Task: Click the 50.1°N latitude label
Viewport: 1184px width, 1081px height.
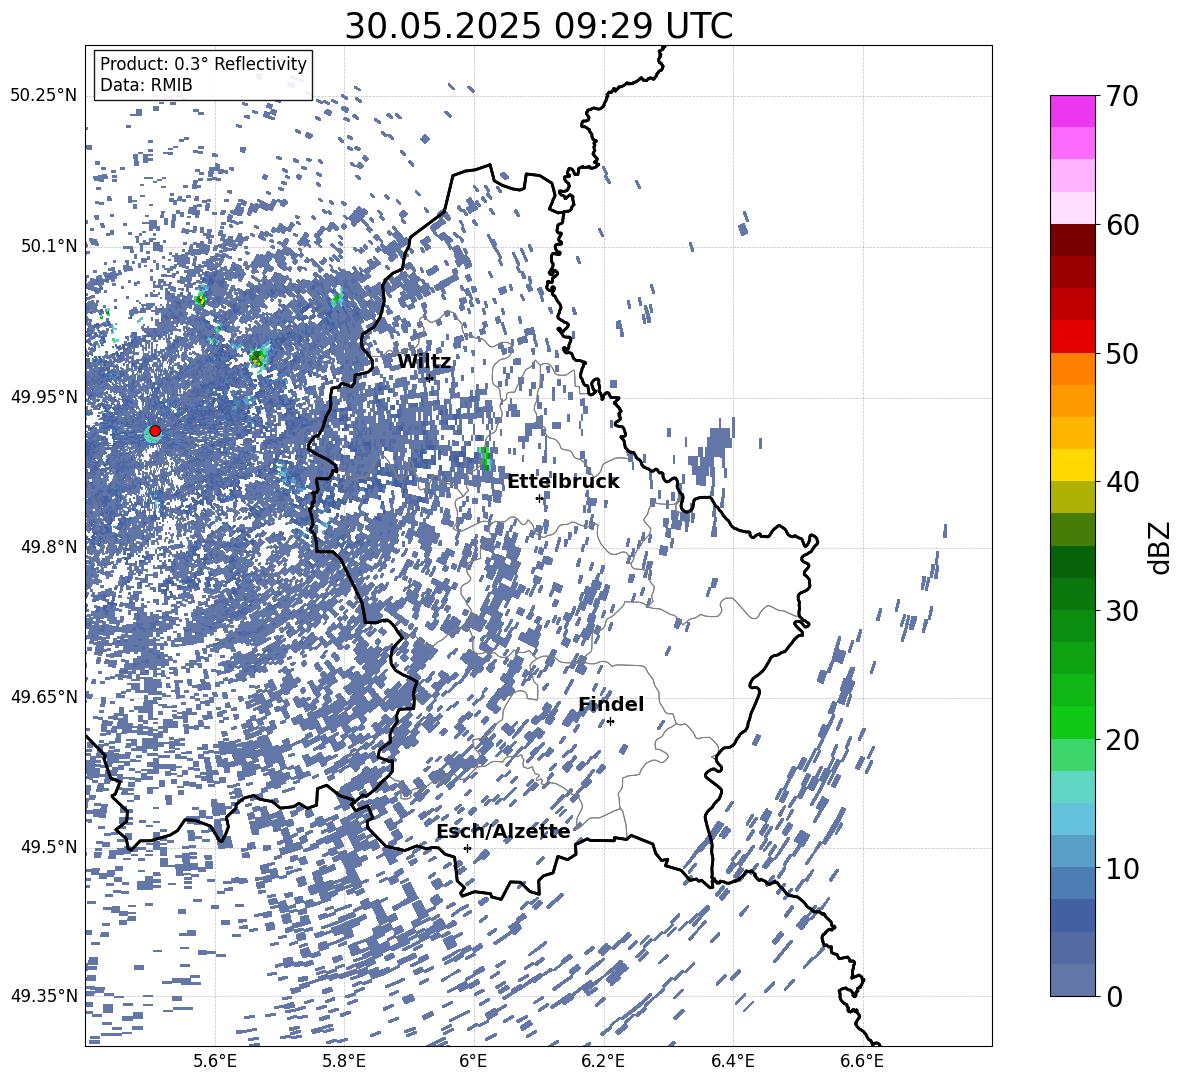Action: tap(49, 246)
